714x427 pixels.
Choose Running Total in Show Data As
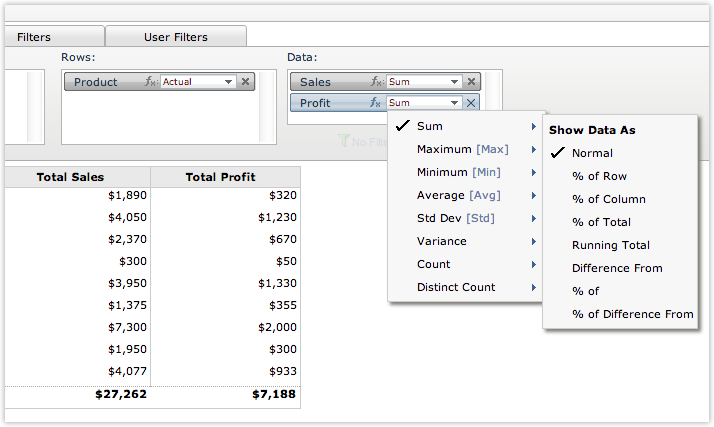point(610,245)
